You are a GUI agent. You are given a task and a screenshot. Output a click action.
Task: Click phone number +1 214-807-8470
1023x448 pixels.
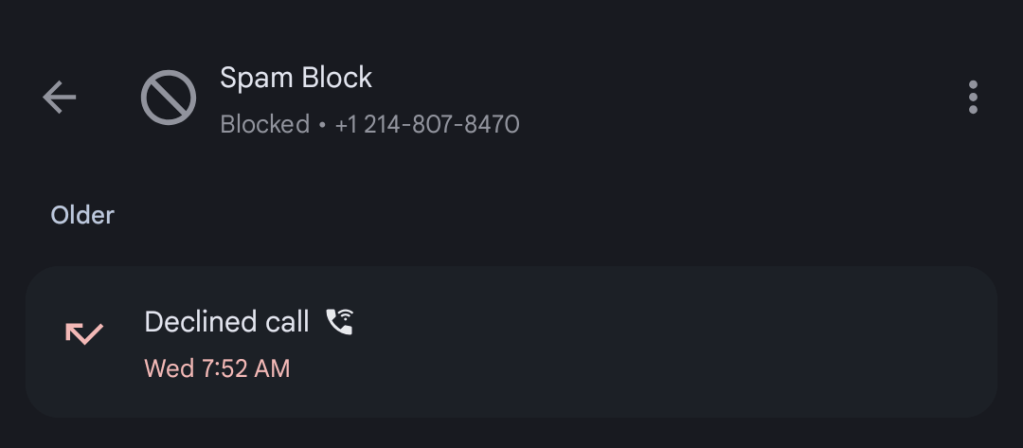(x=427, y=125)
